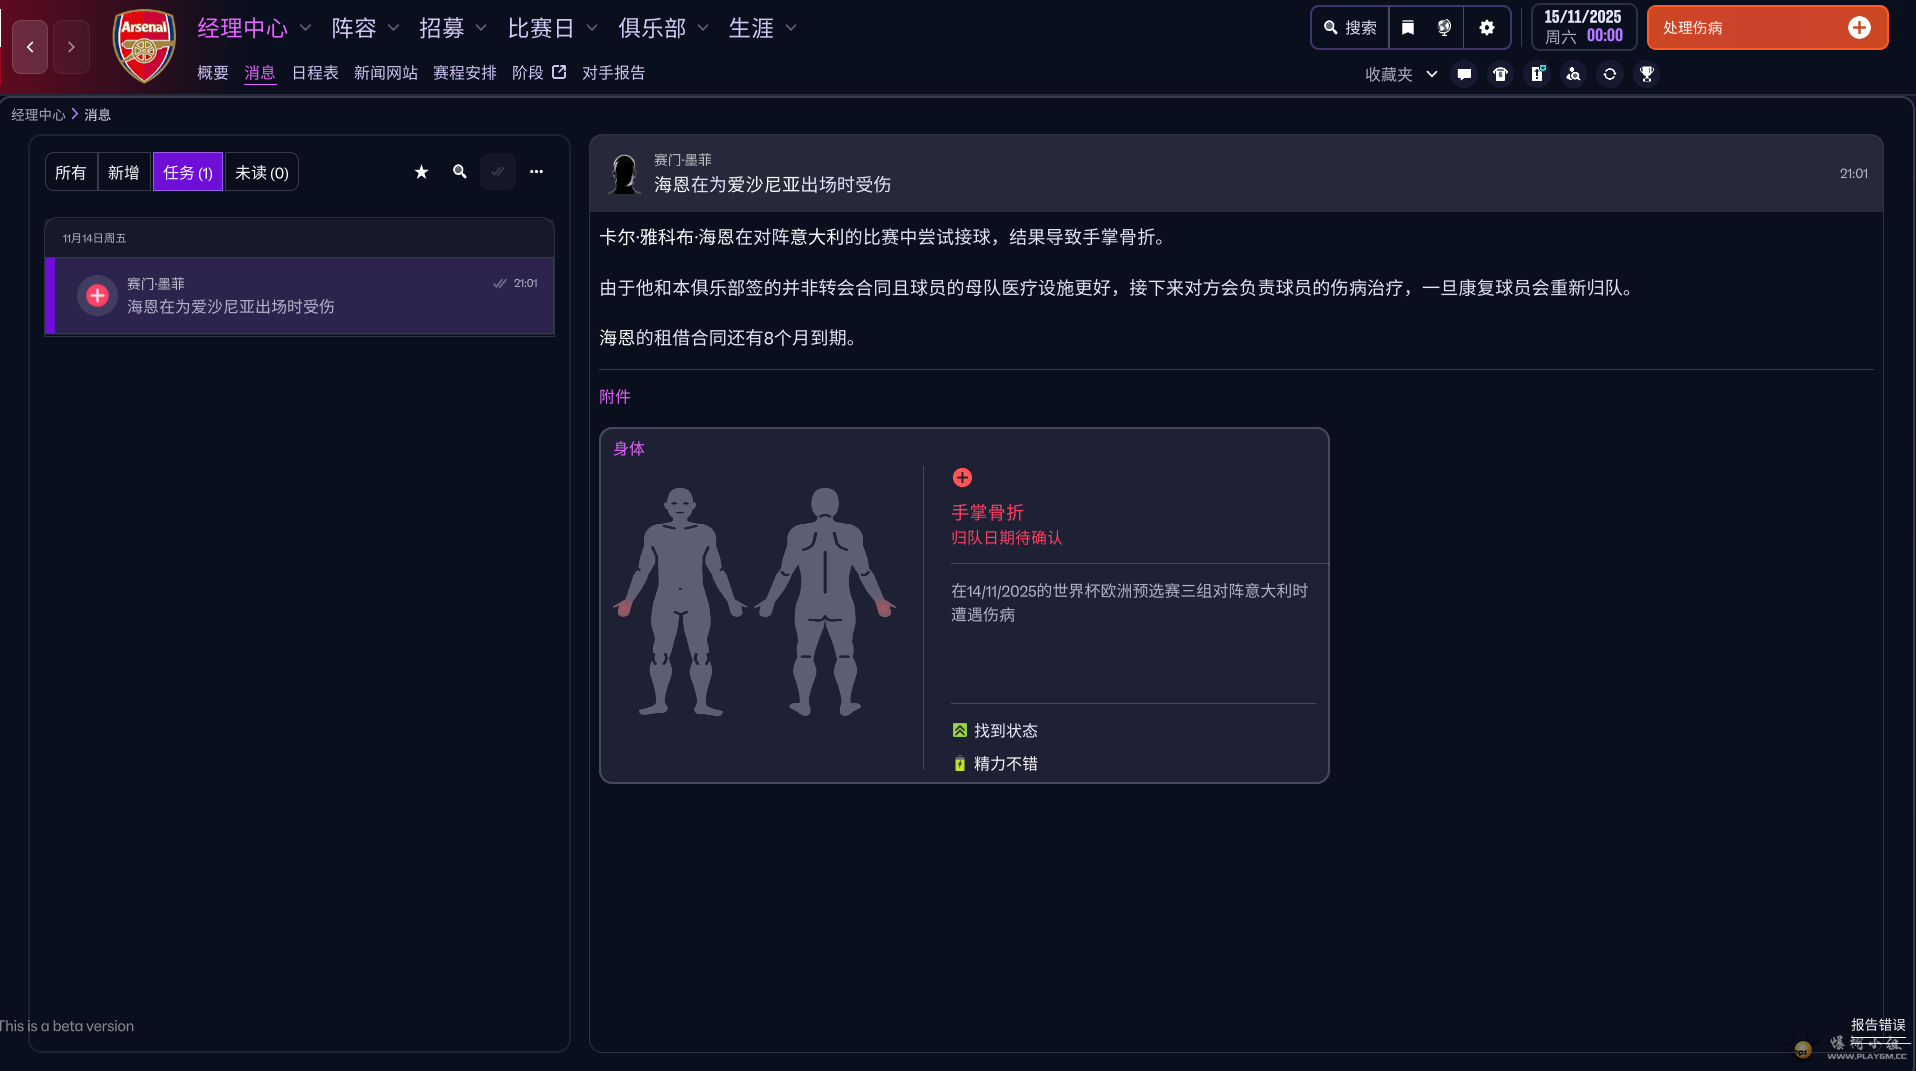Click the sync refresh icon

pyautogui.click(x=1610, y=74)
